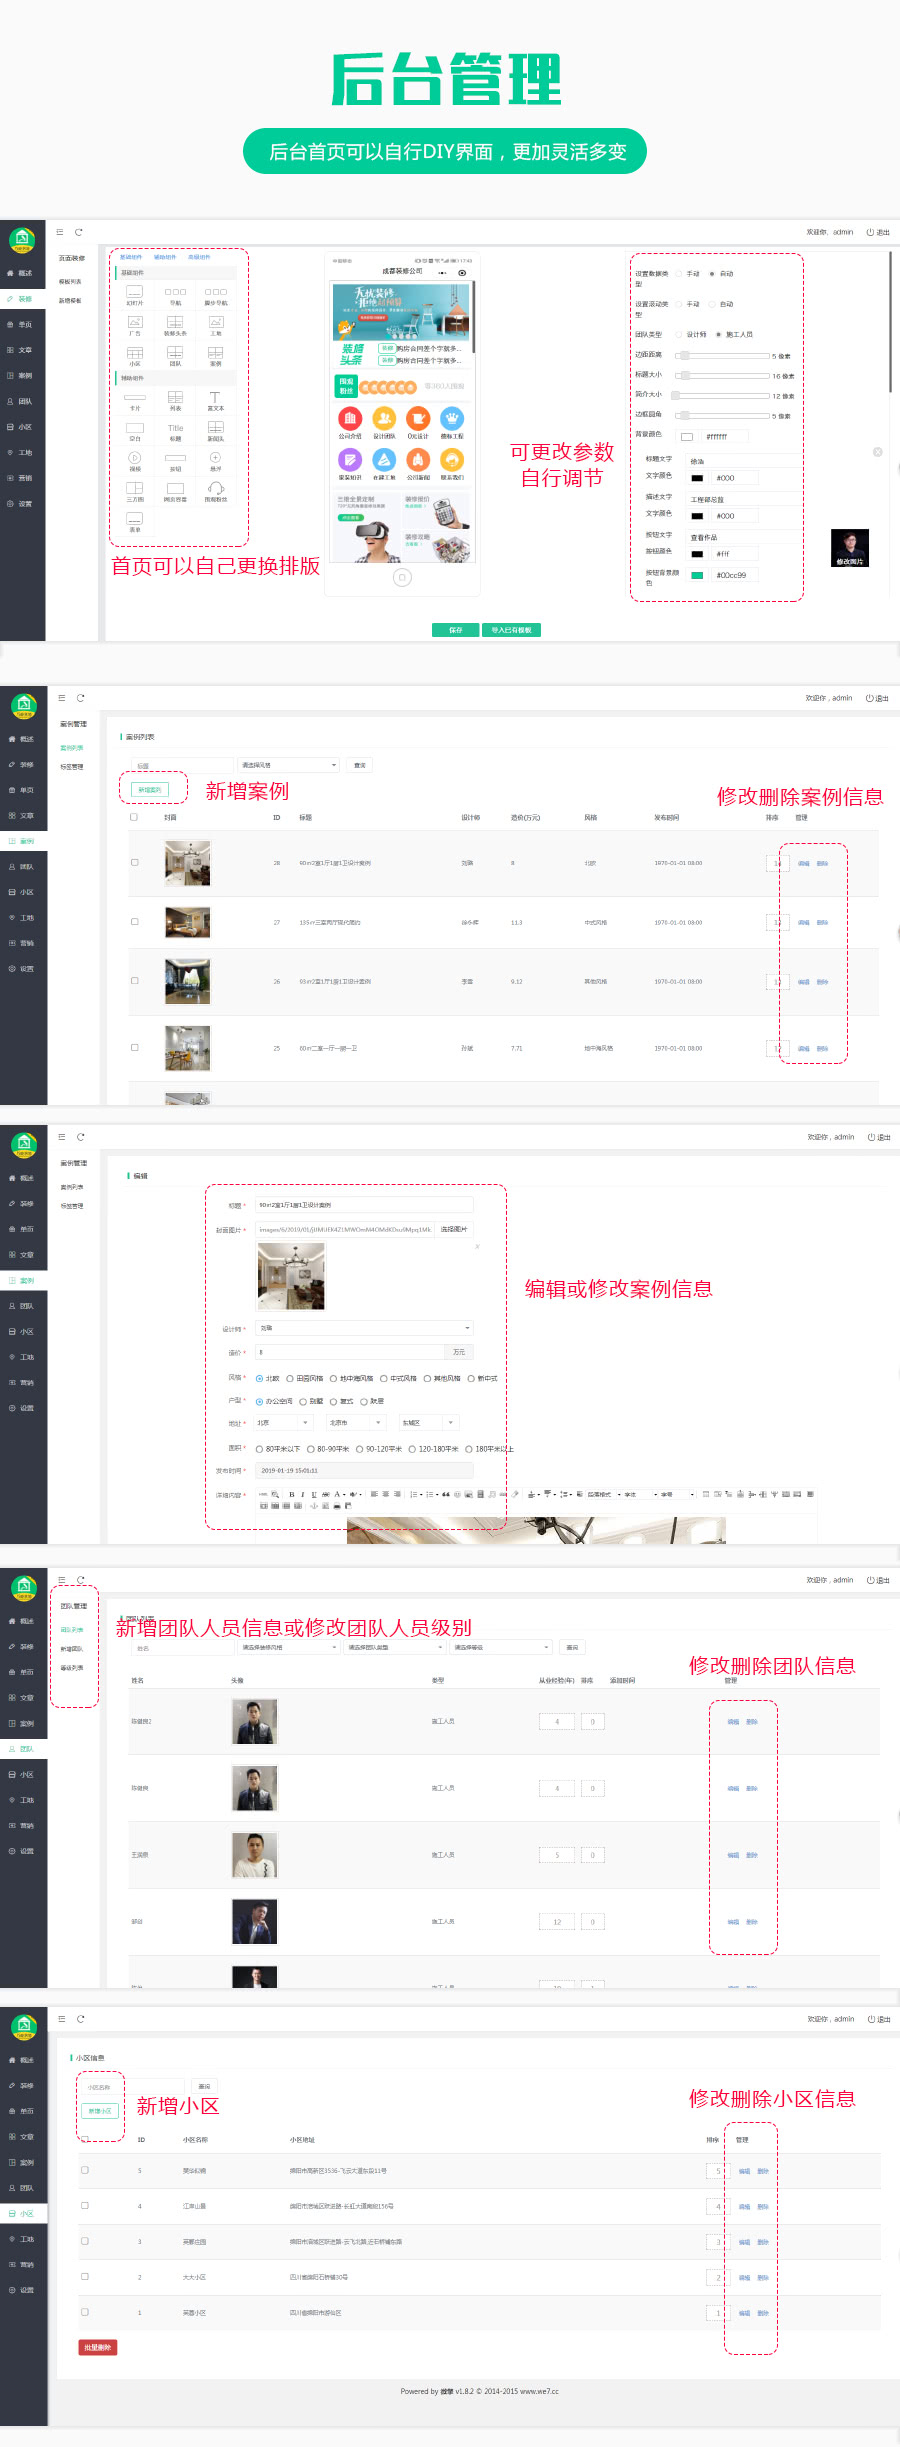
Task: Adjust the 标题大小 slider
Action: click(x=684, y=376)
